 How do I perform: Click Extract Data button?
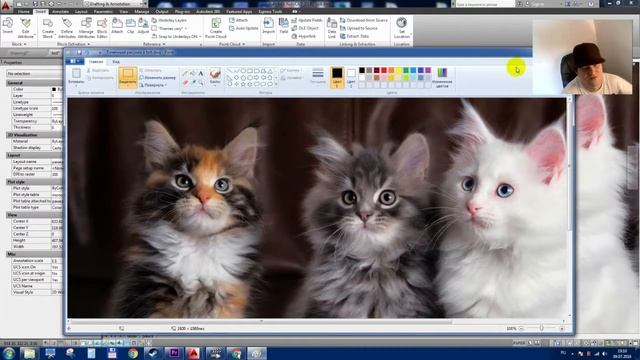354,36
